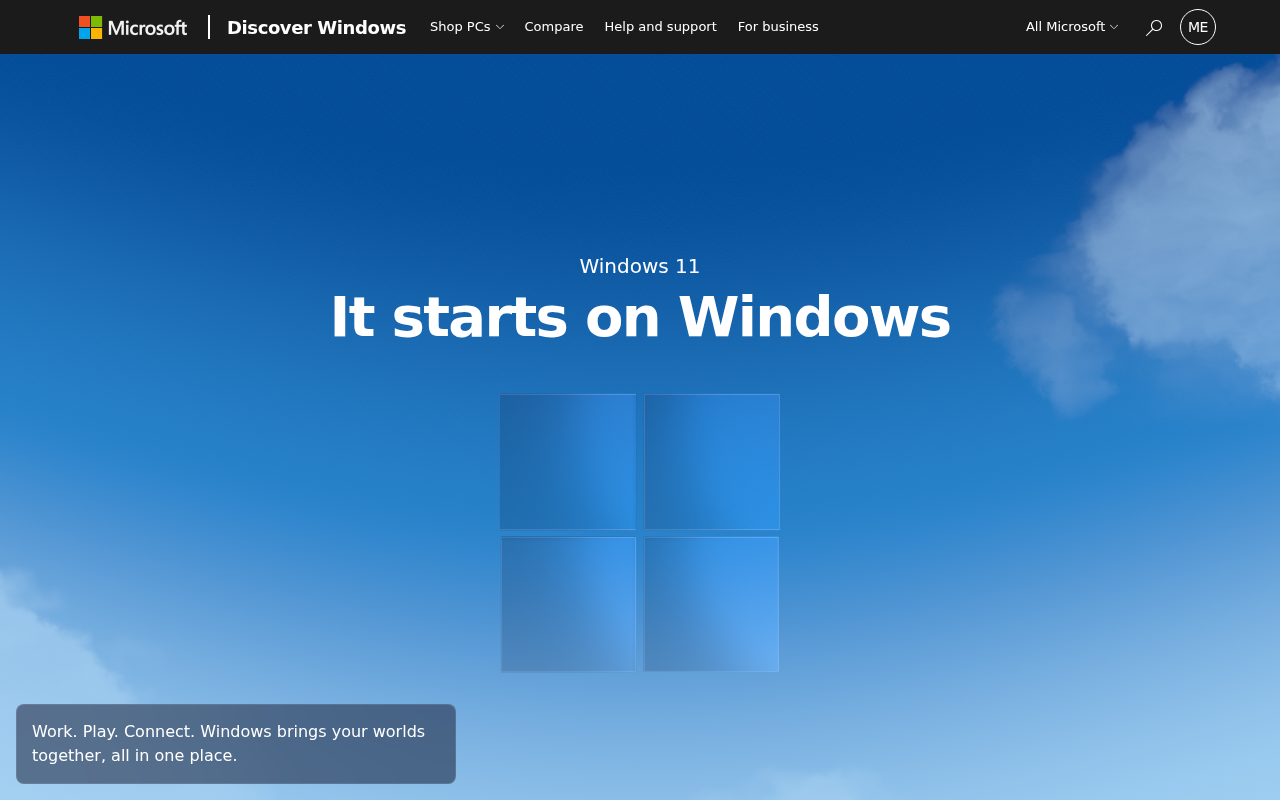The height and width of the screenshot is (800, 1280).
Task: Open the Compare menu item
Action: pos(554,27)
